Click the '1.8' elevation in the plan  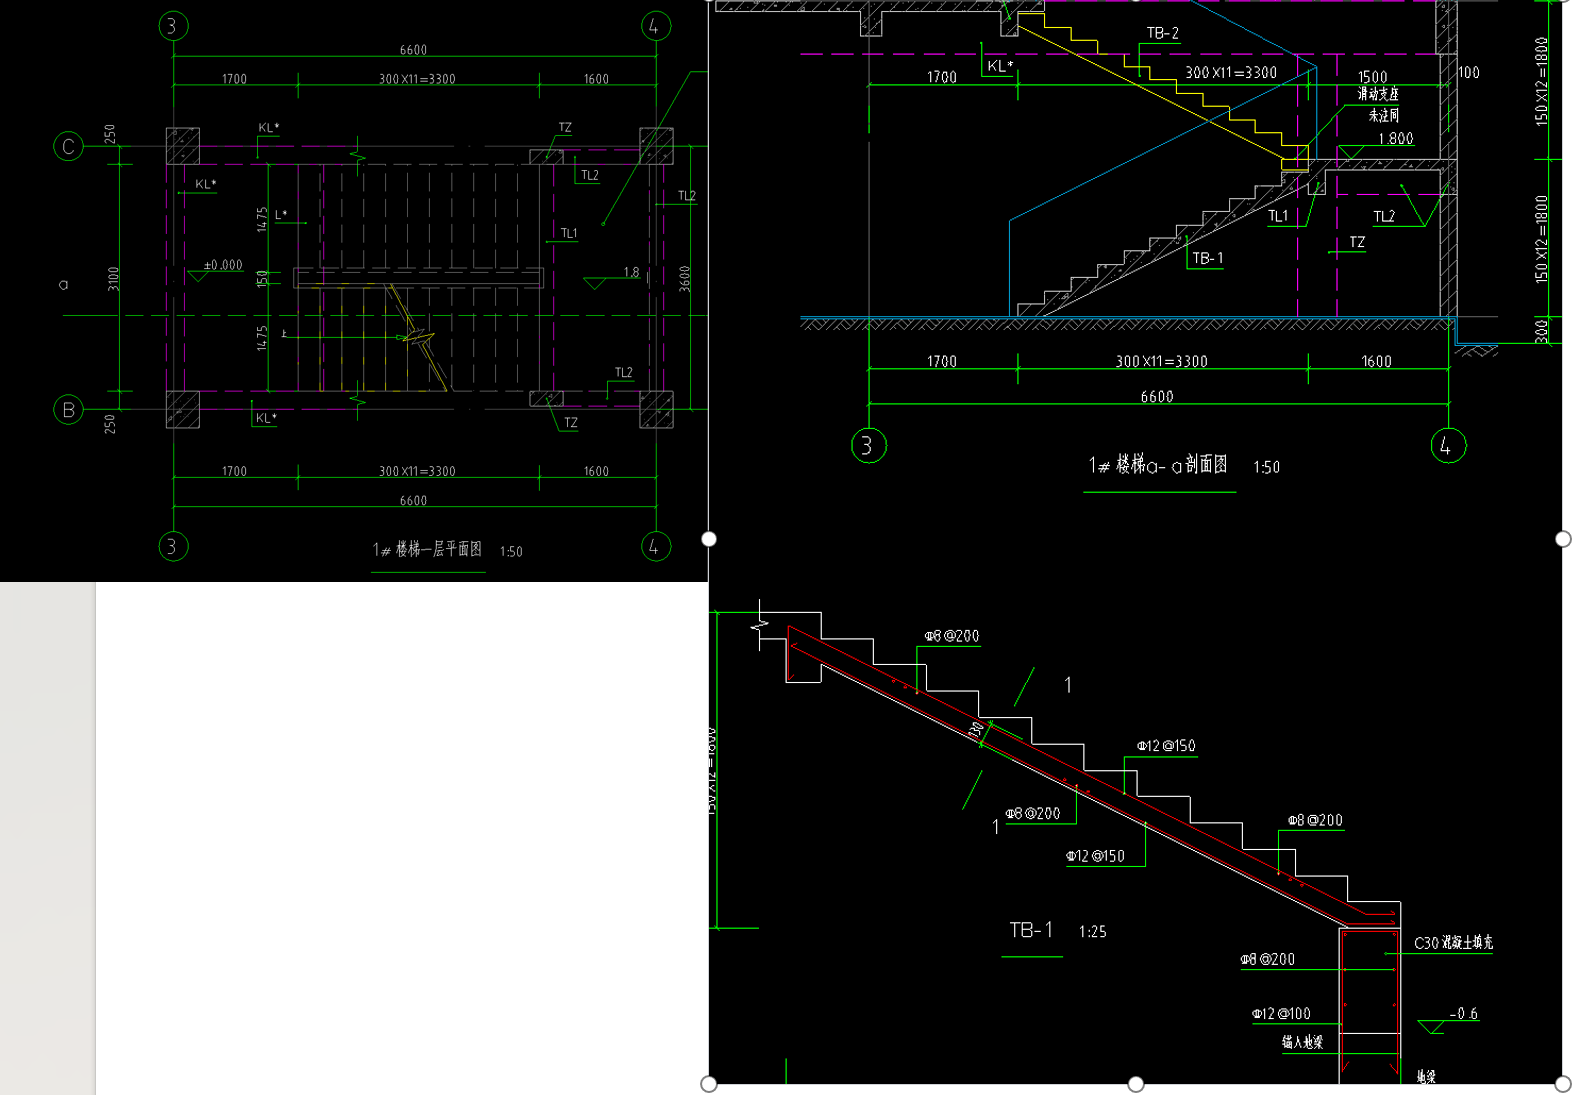[x=631, y=272]
